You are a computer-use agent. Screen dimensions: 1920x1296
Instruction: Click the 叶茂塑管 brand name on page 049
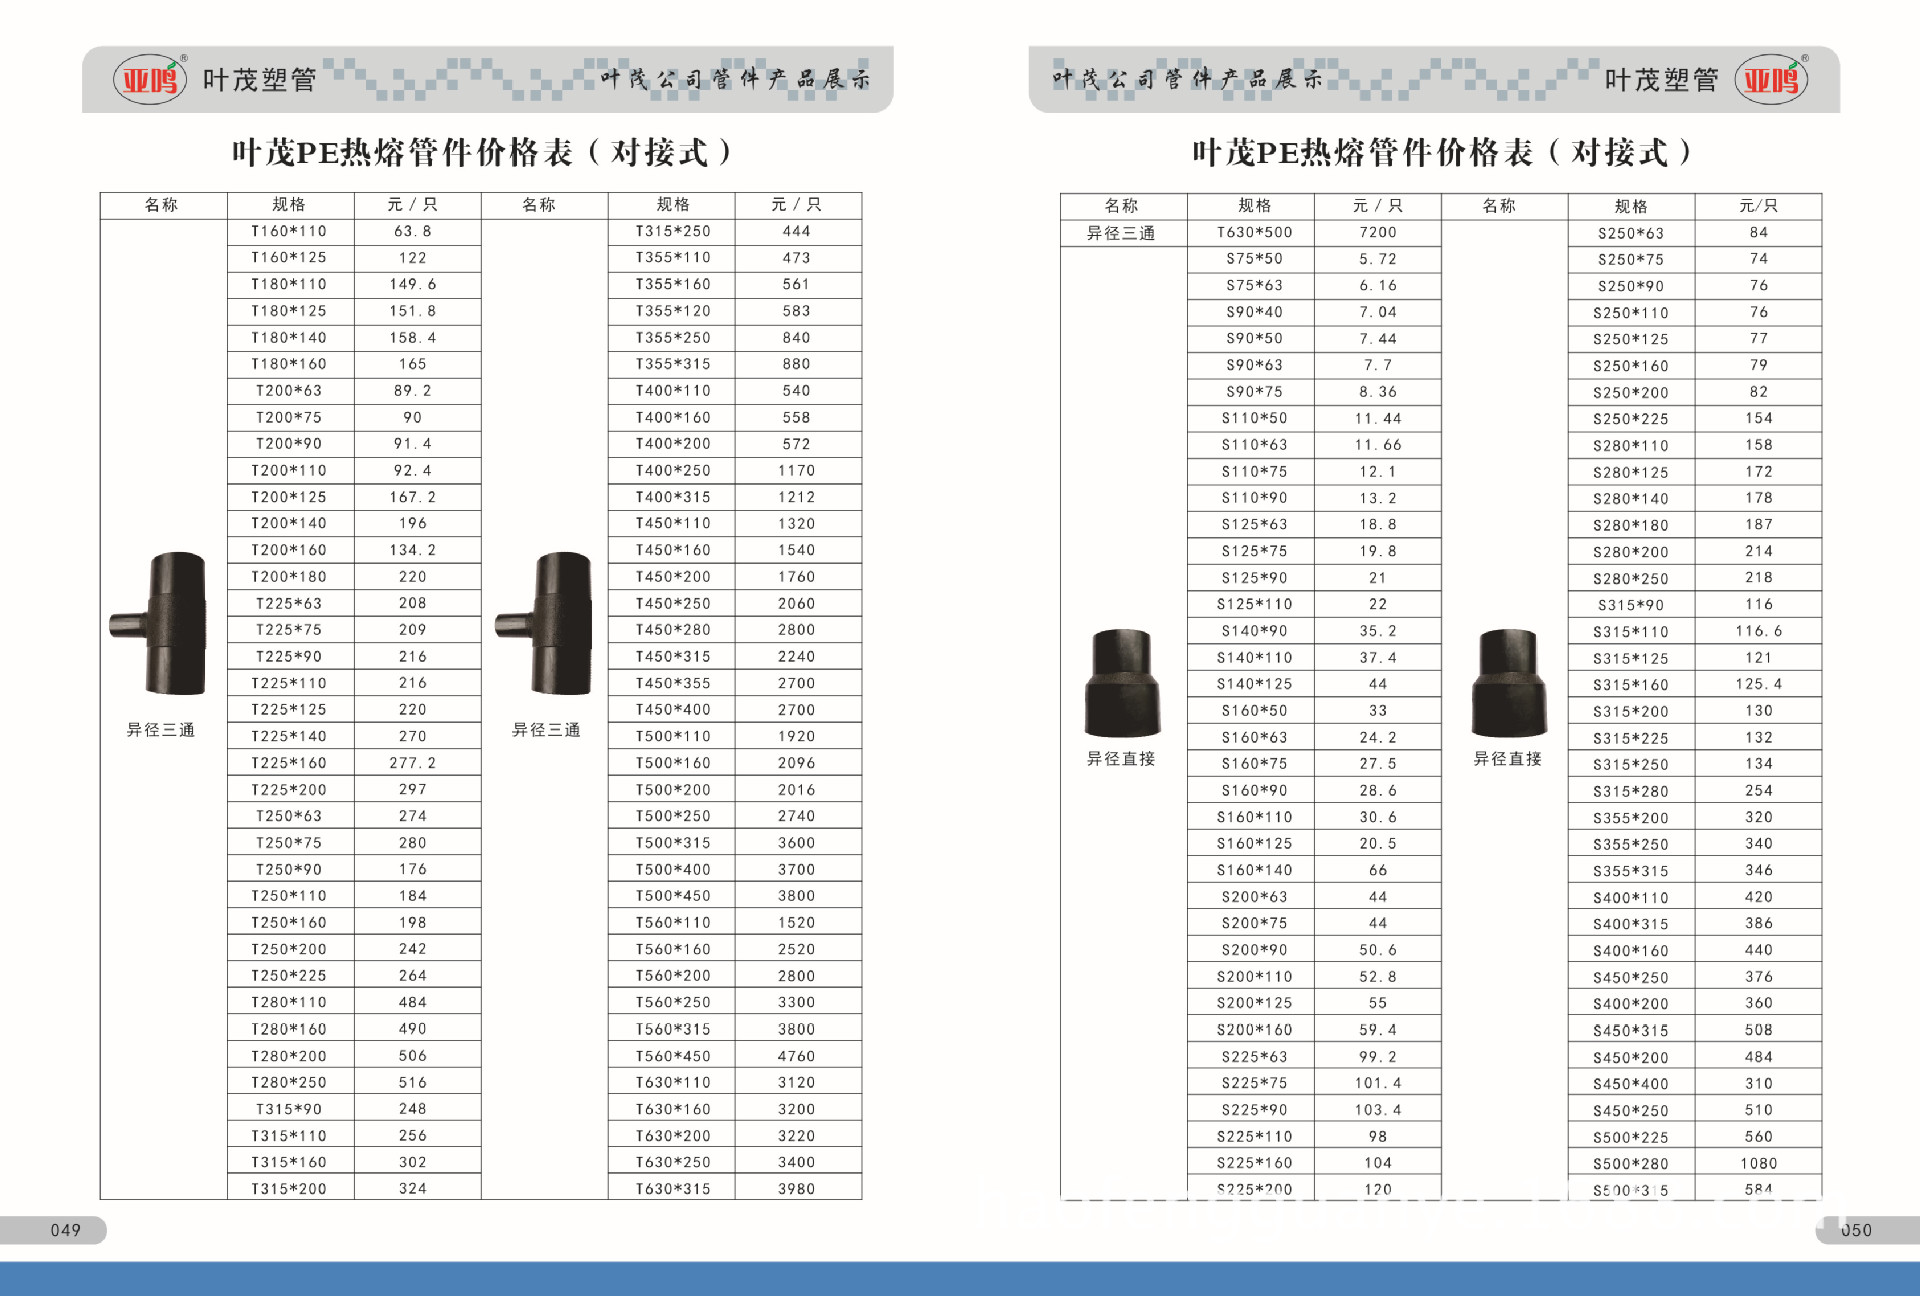pos(260,79)
